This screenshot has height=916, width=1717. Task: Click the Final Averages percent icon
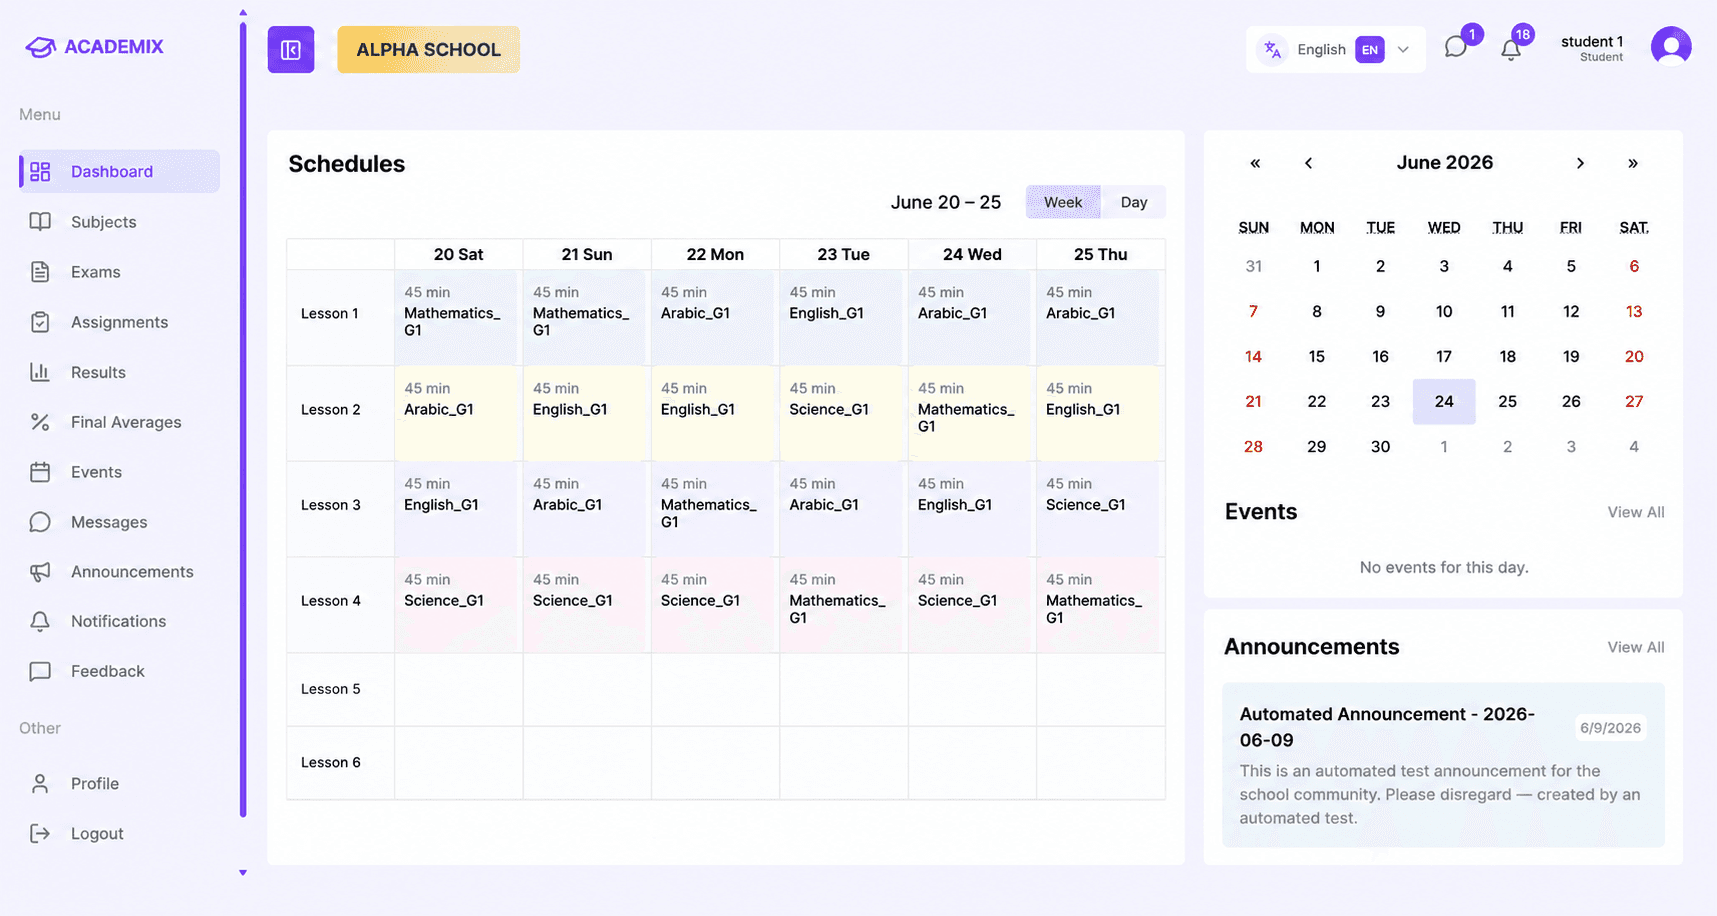coord(40,422)
